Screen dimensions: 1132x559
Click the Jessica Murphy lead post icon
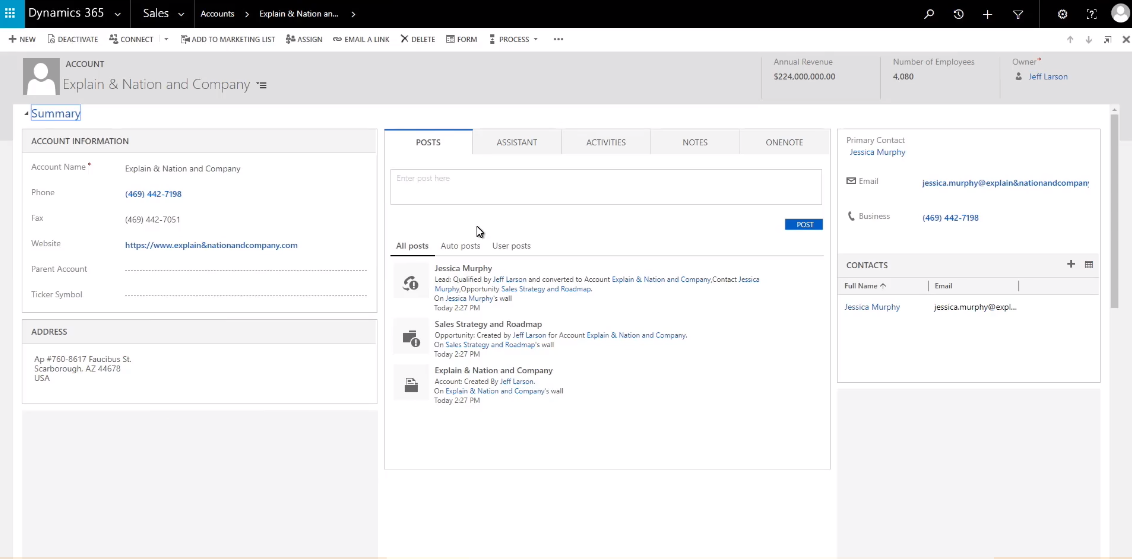pos(411,282)
